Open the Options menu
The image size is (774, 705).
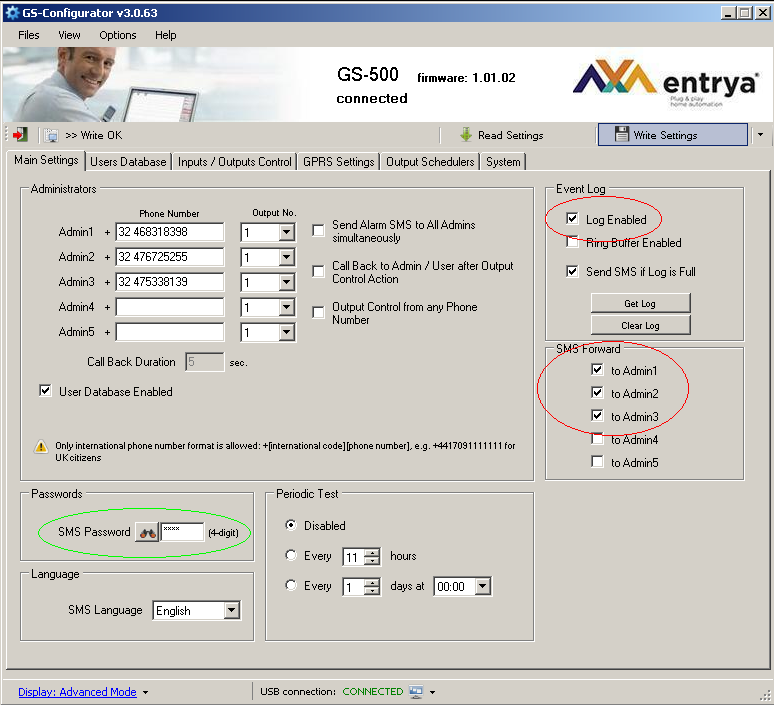point(117,35)
